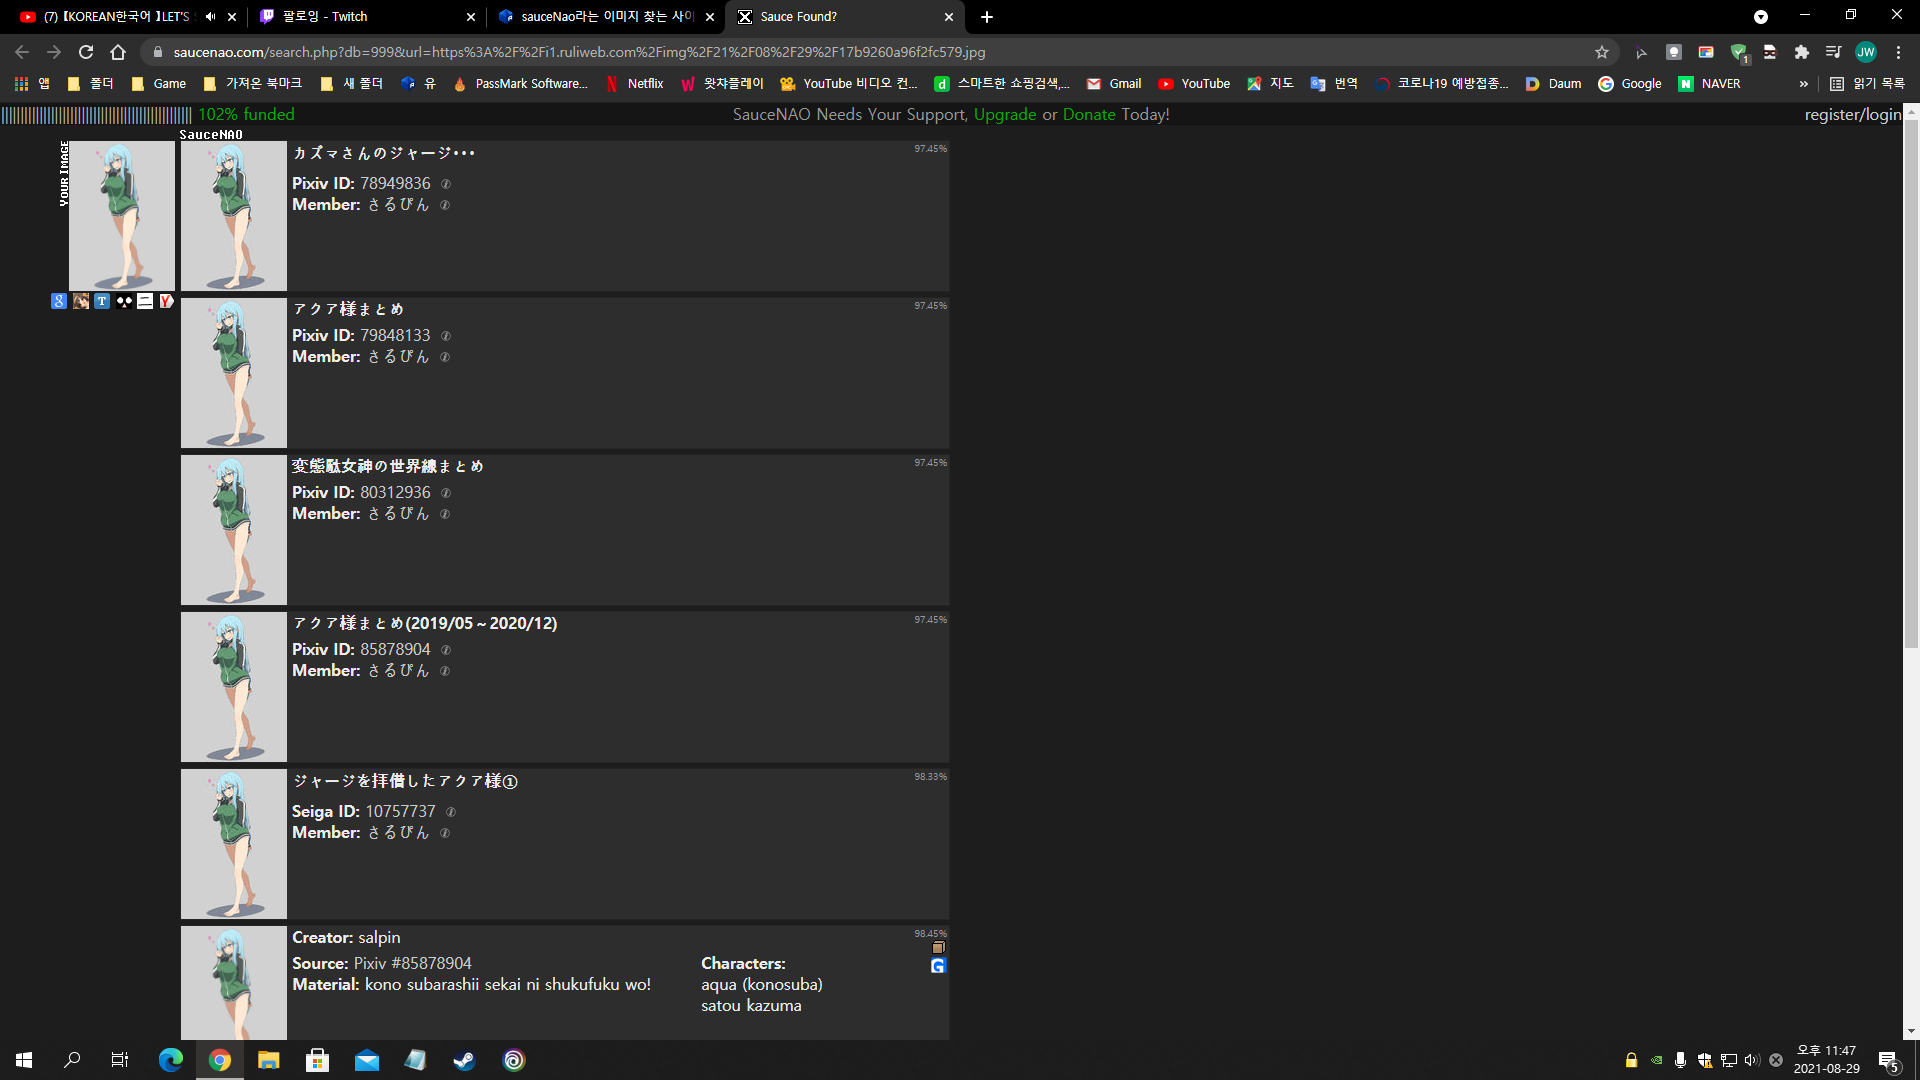Expand hidden bookmarks with double chevron

1803,84
